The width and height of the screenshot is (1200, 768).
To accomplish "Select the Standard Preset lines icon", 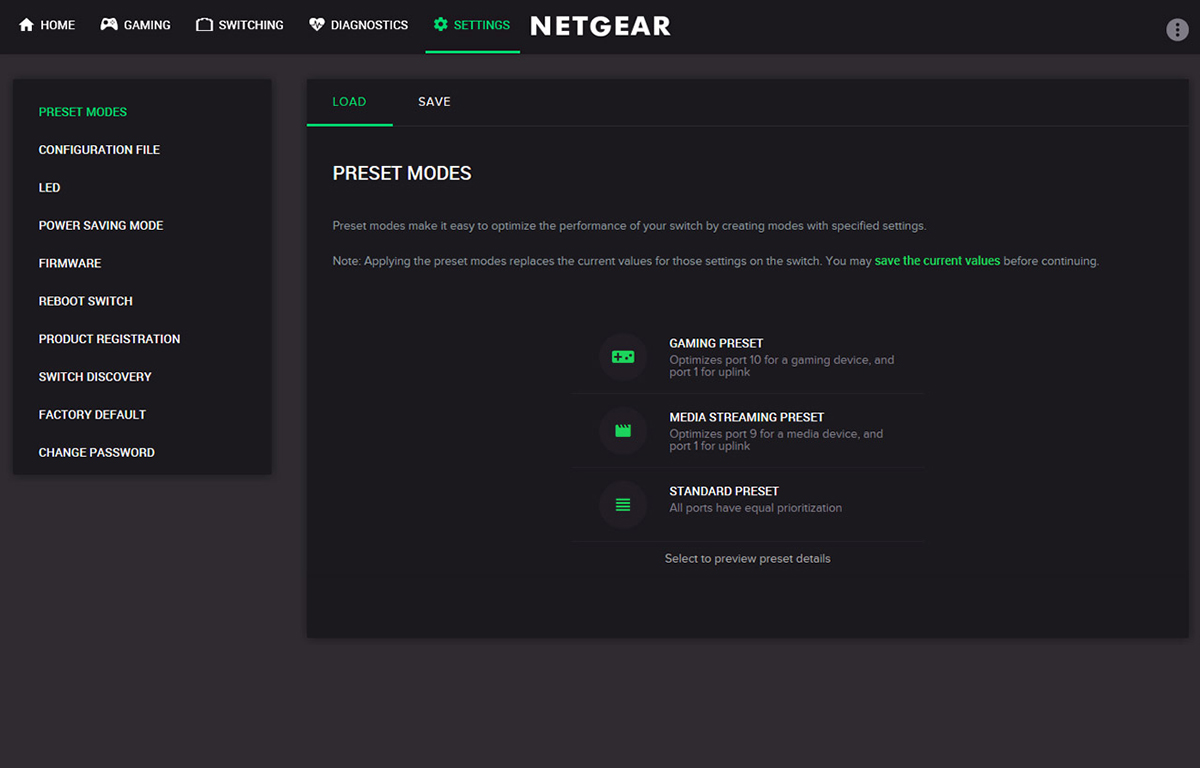I will (x=623, y=505).
